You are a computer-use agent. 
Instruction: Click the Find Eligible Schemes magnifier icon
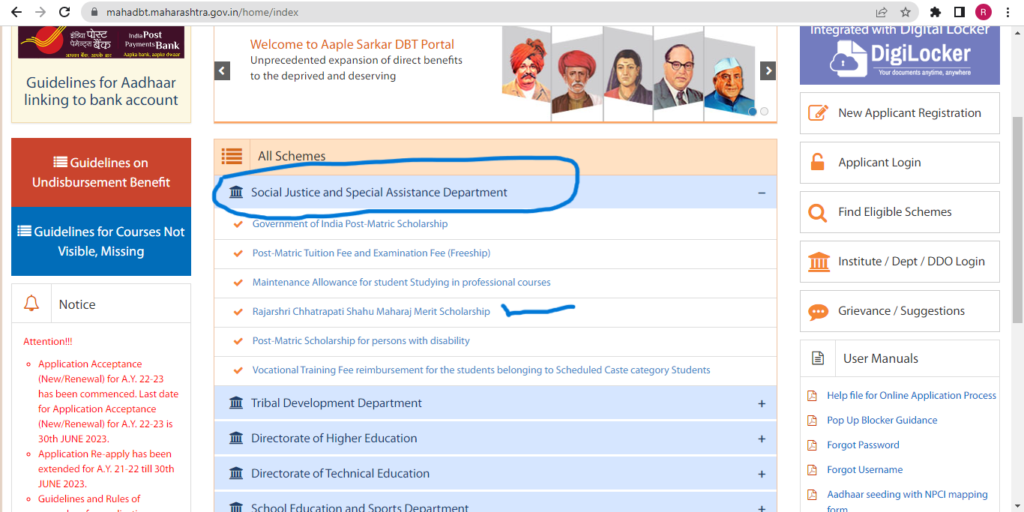coord(818,212)
